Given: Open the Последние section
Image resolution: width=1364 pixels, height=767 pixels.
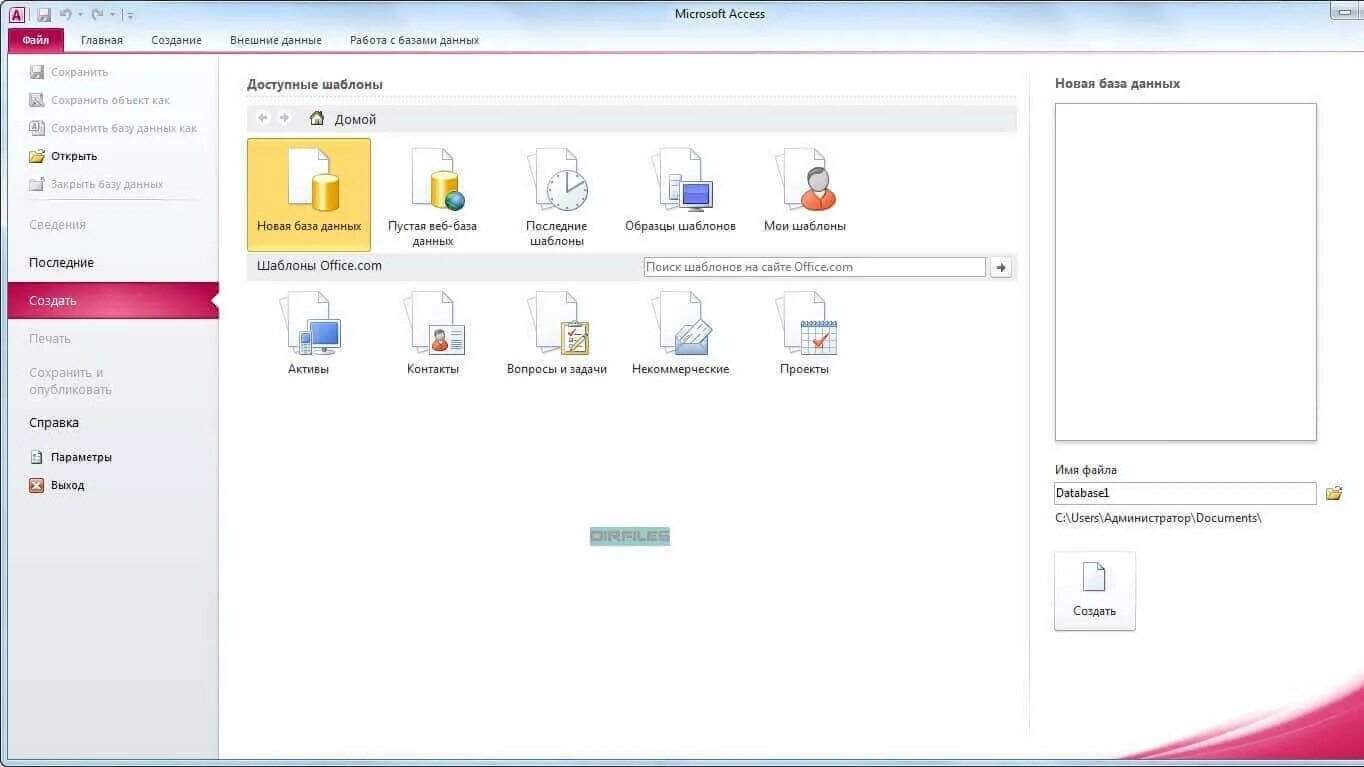Looking at the screenshot, I should [x=61, y=263].
